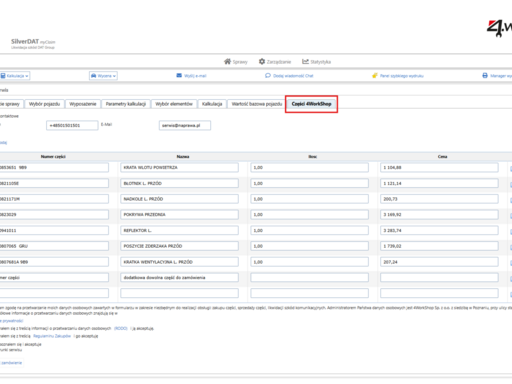Click the KRATKA WENTYLACYJNA L. PRZÓD field
Image resolution: width=512 pixels, height=384 pixels.
tap(179, 262)
